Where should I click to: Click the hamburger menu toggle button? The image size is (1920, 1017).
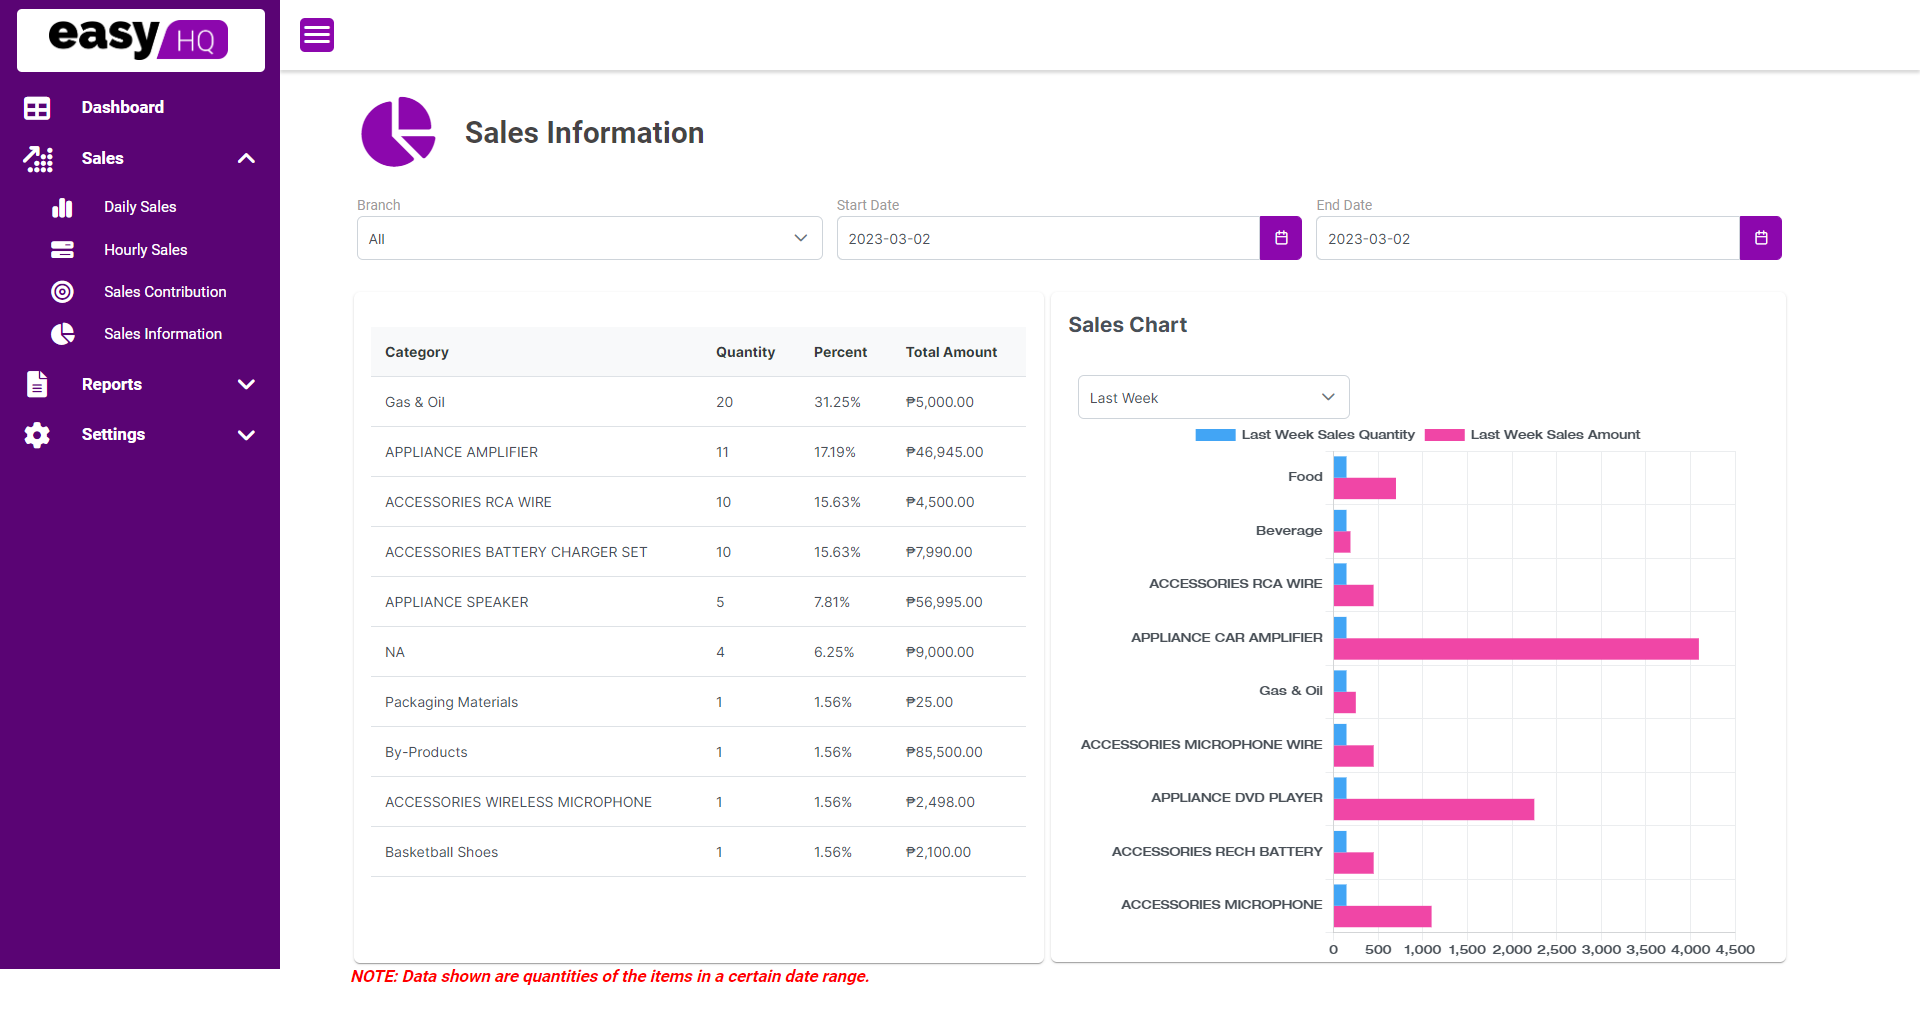[x=317, y=35]
